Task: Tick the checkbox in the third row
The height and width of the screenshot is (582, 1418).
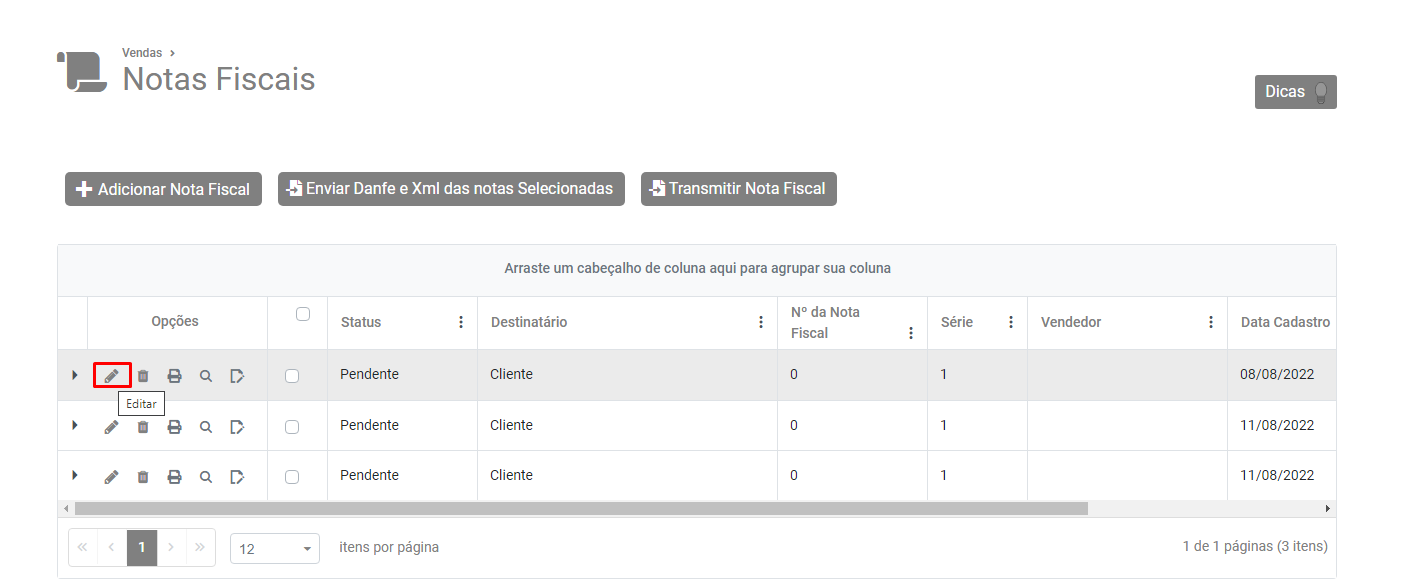Action: pyautogui.click(x=292, y=477)
